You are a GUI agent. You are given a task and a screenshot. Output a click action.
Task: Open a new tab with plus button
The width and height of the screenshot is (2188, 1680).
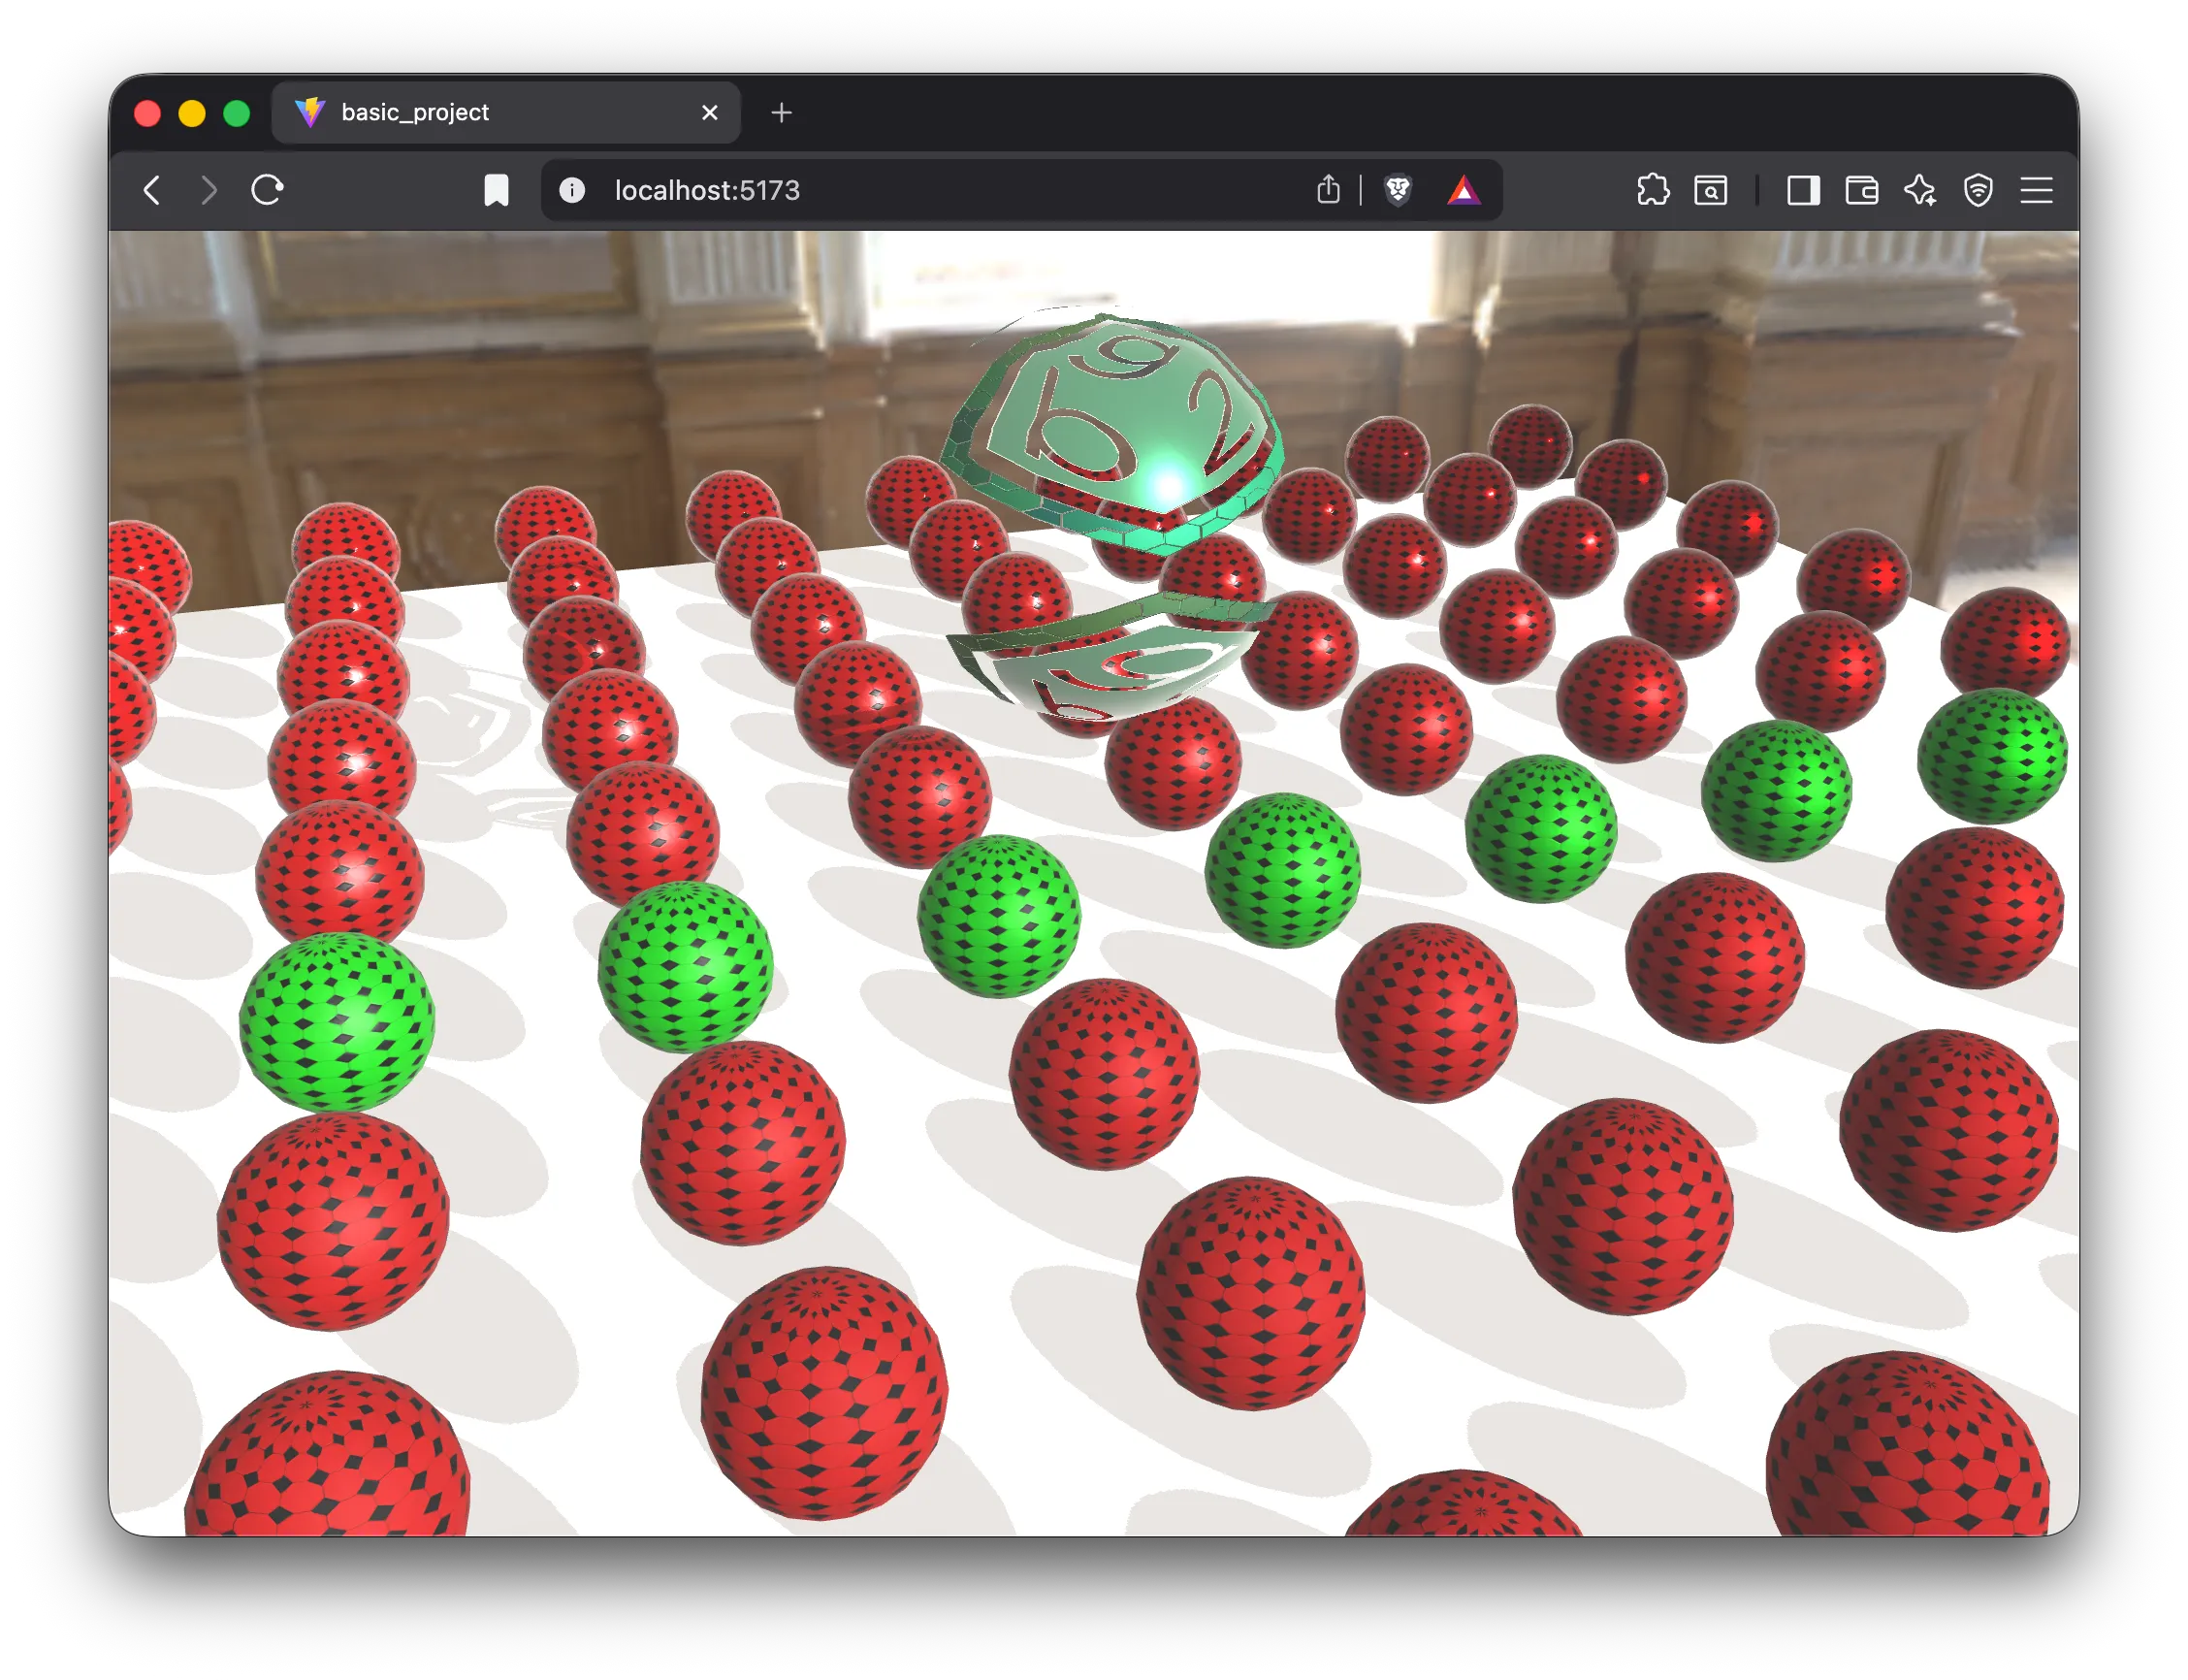pyautogui.click(x=782, y=113)
